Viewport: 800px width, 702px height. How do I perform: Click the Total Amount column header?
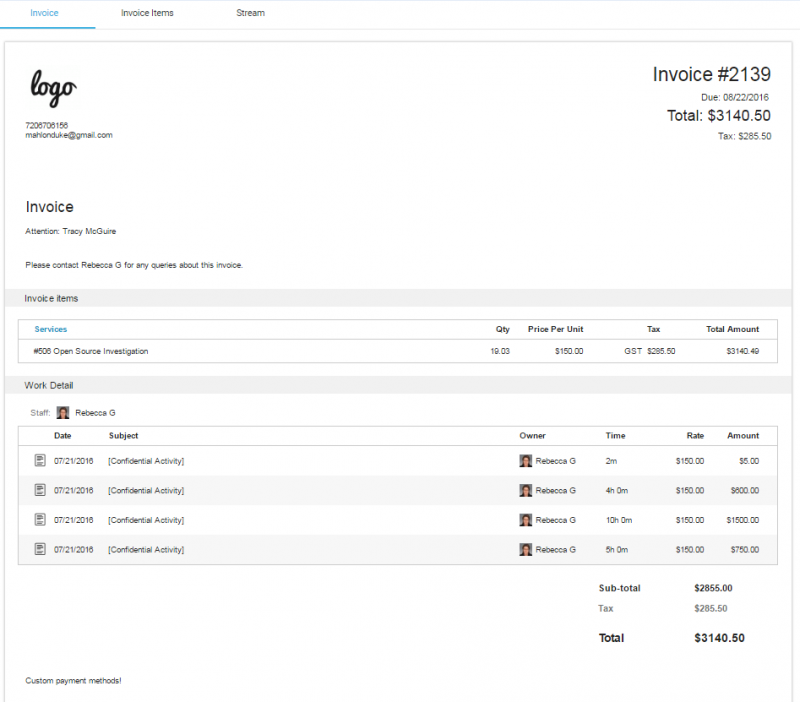coord(732,329)
